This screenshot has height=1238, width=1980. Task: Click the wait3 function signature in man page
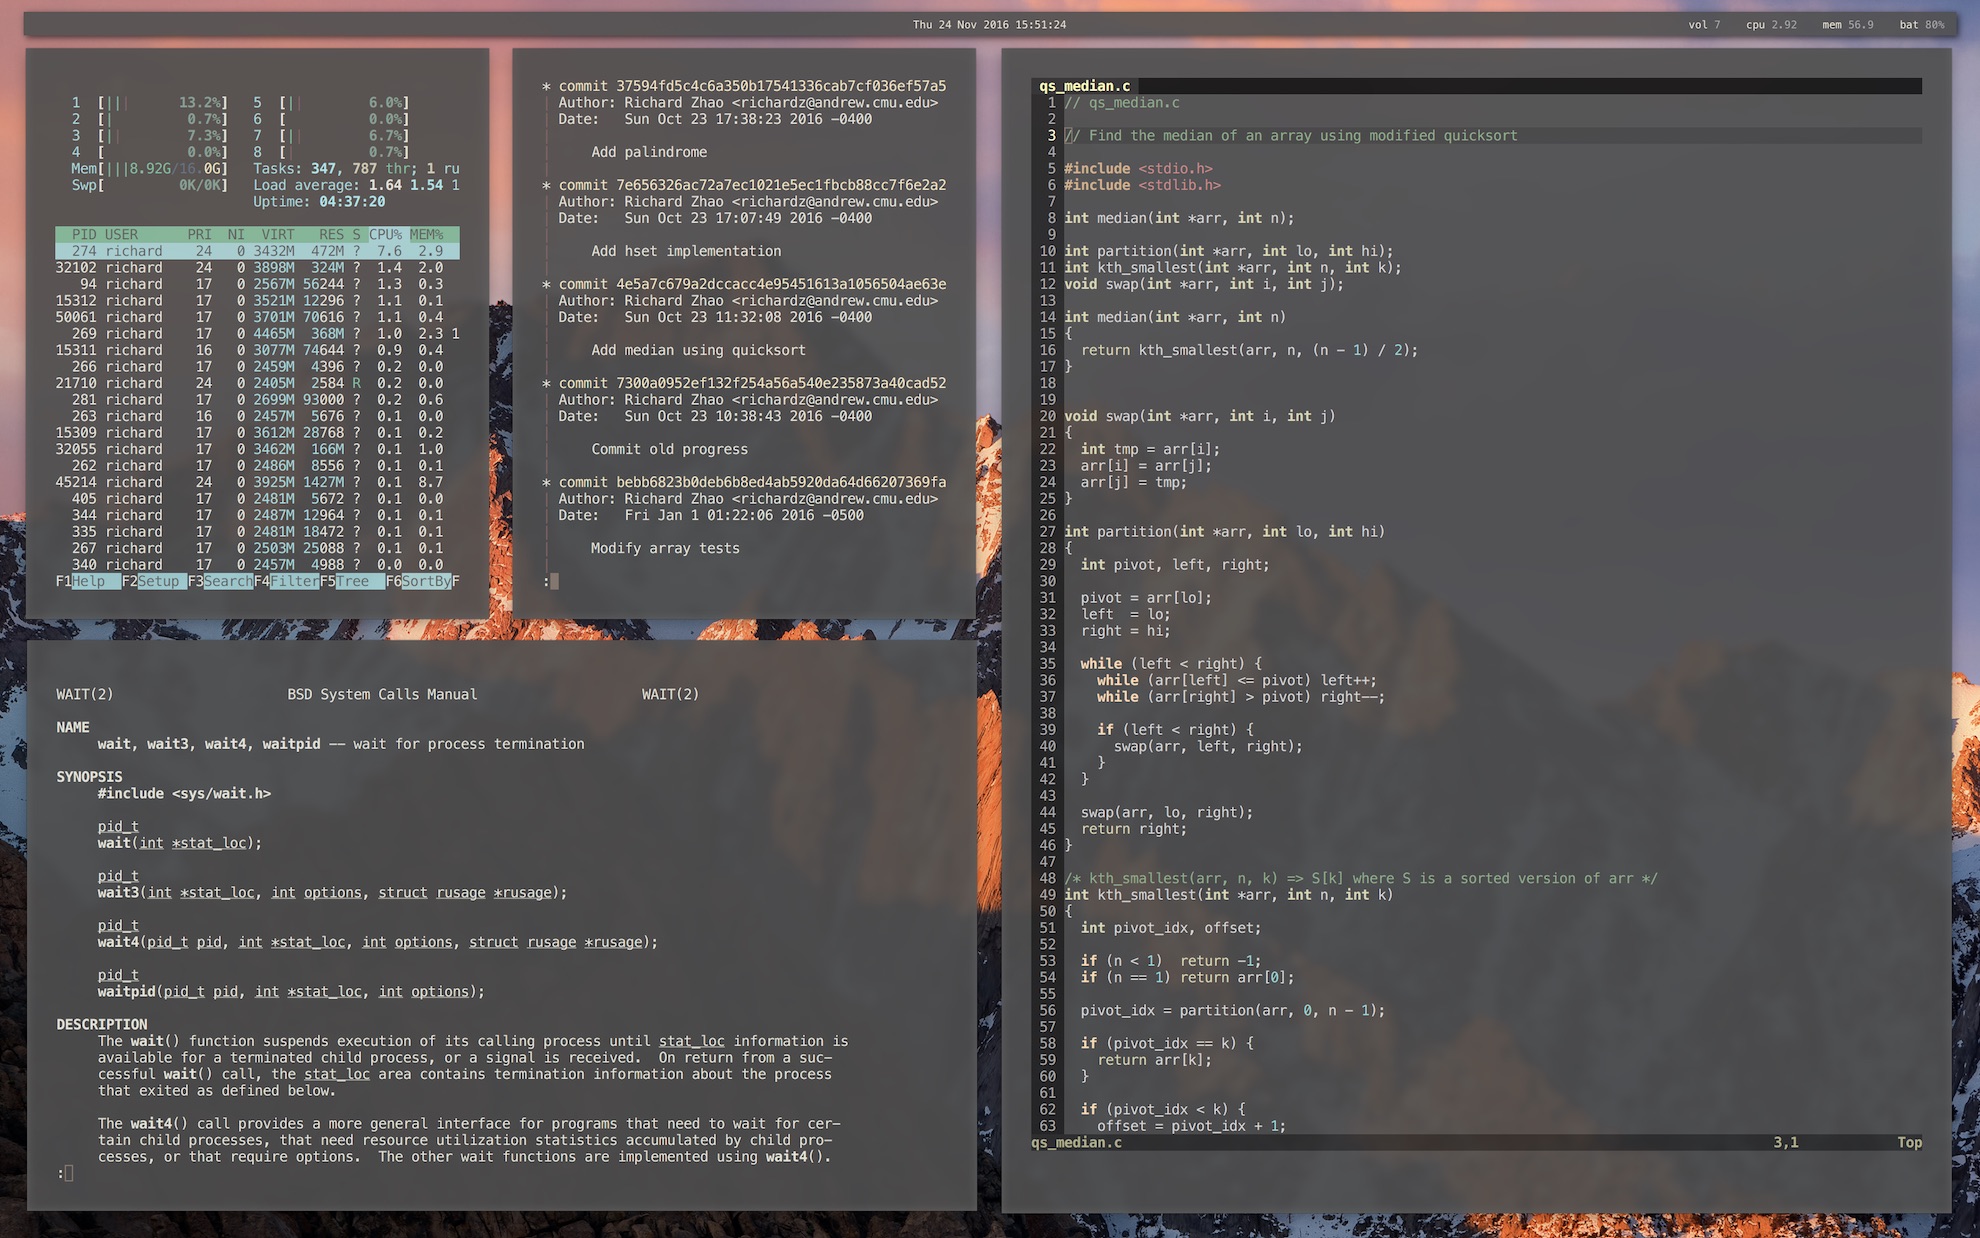332,893
